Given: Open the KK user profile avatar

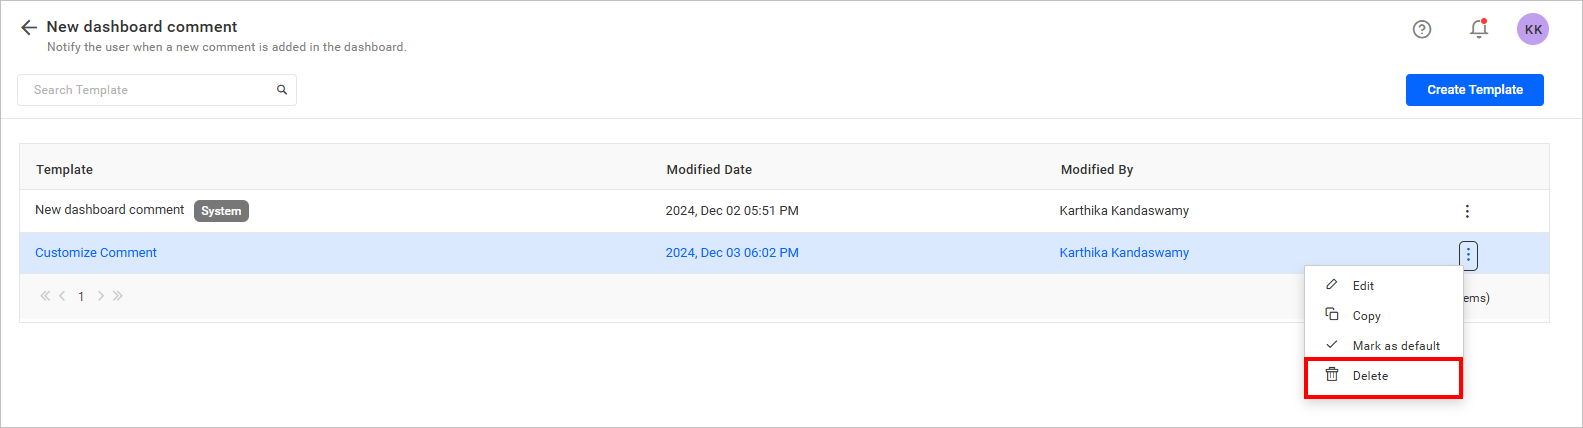Looking at the screenshot, I should tap(1532, 30).
